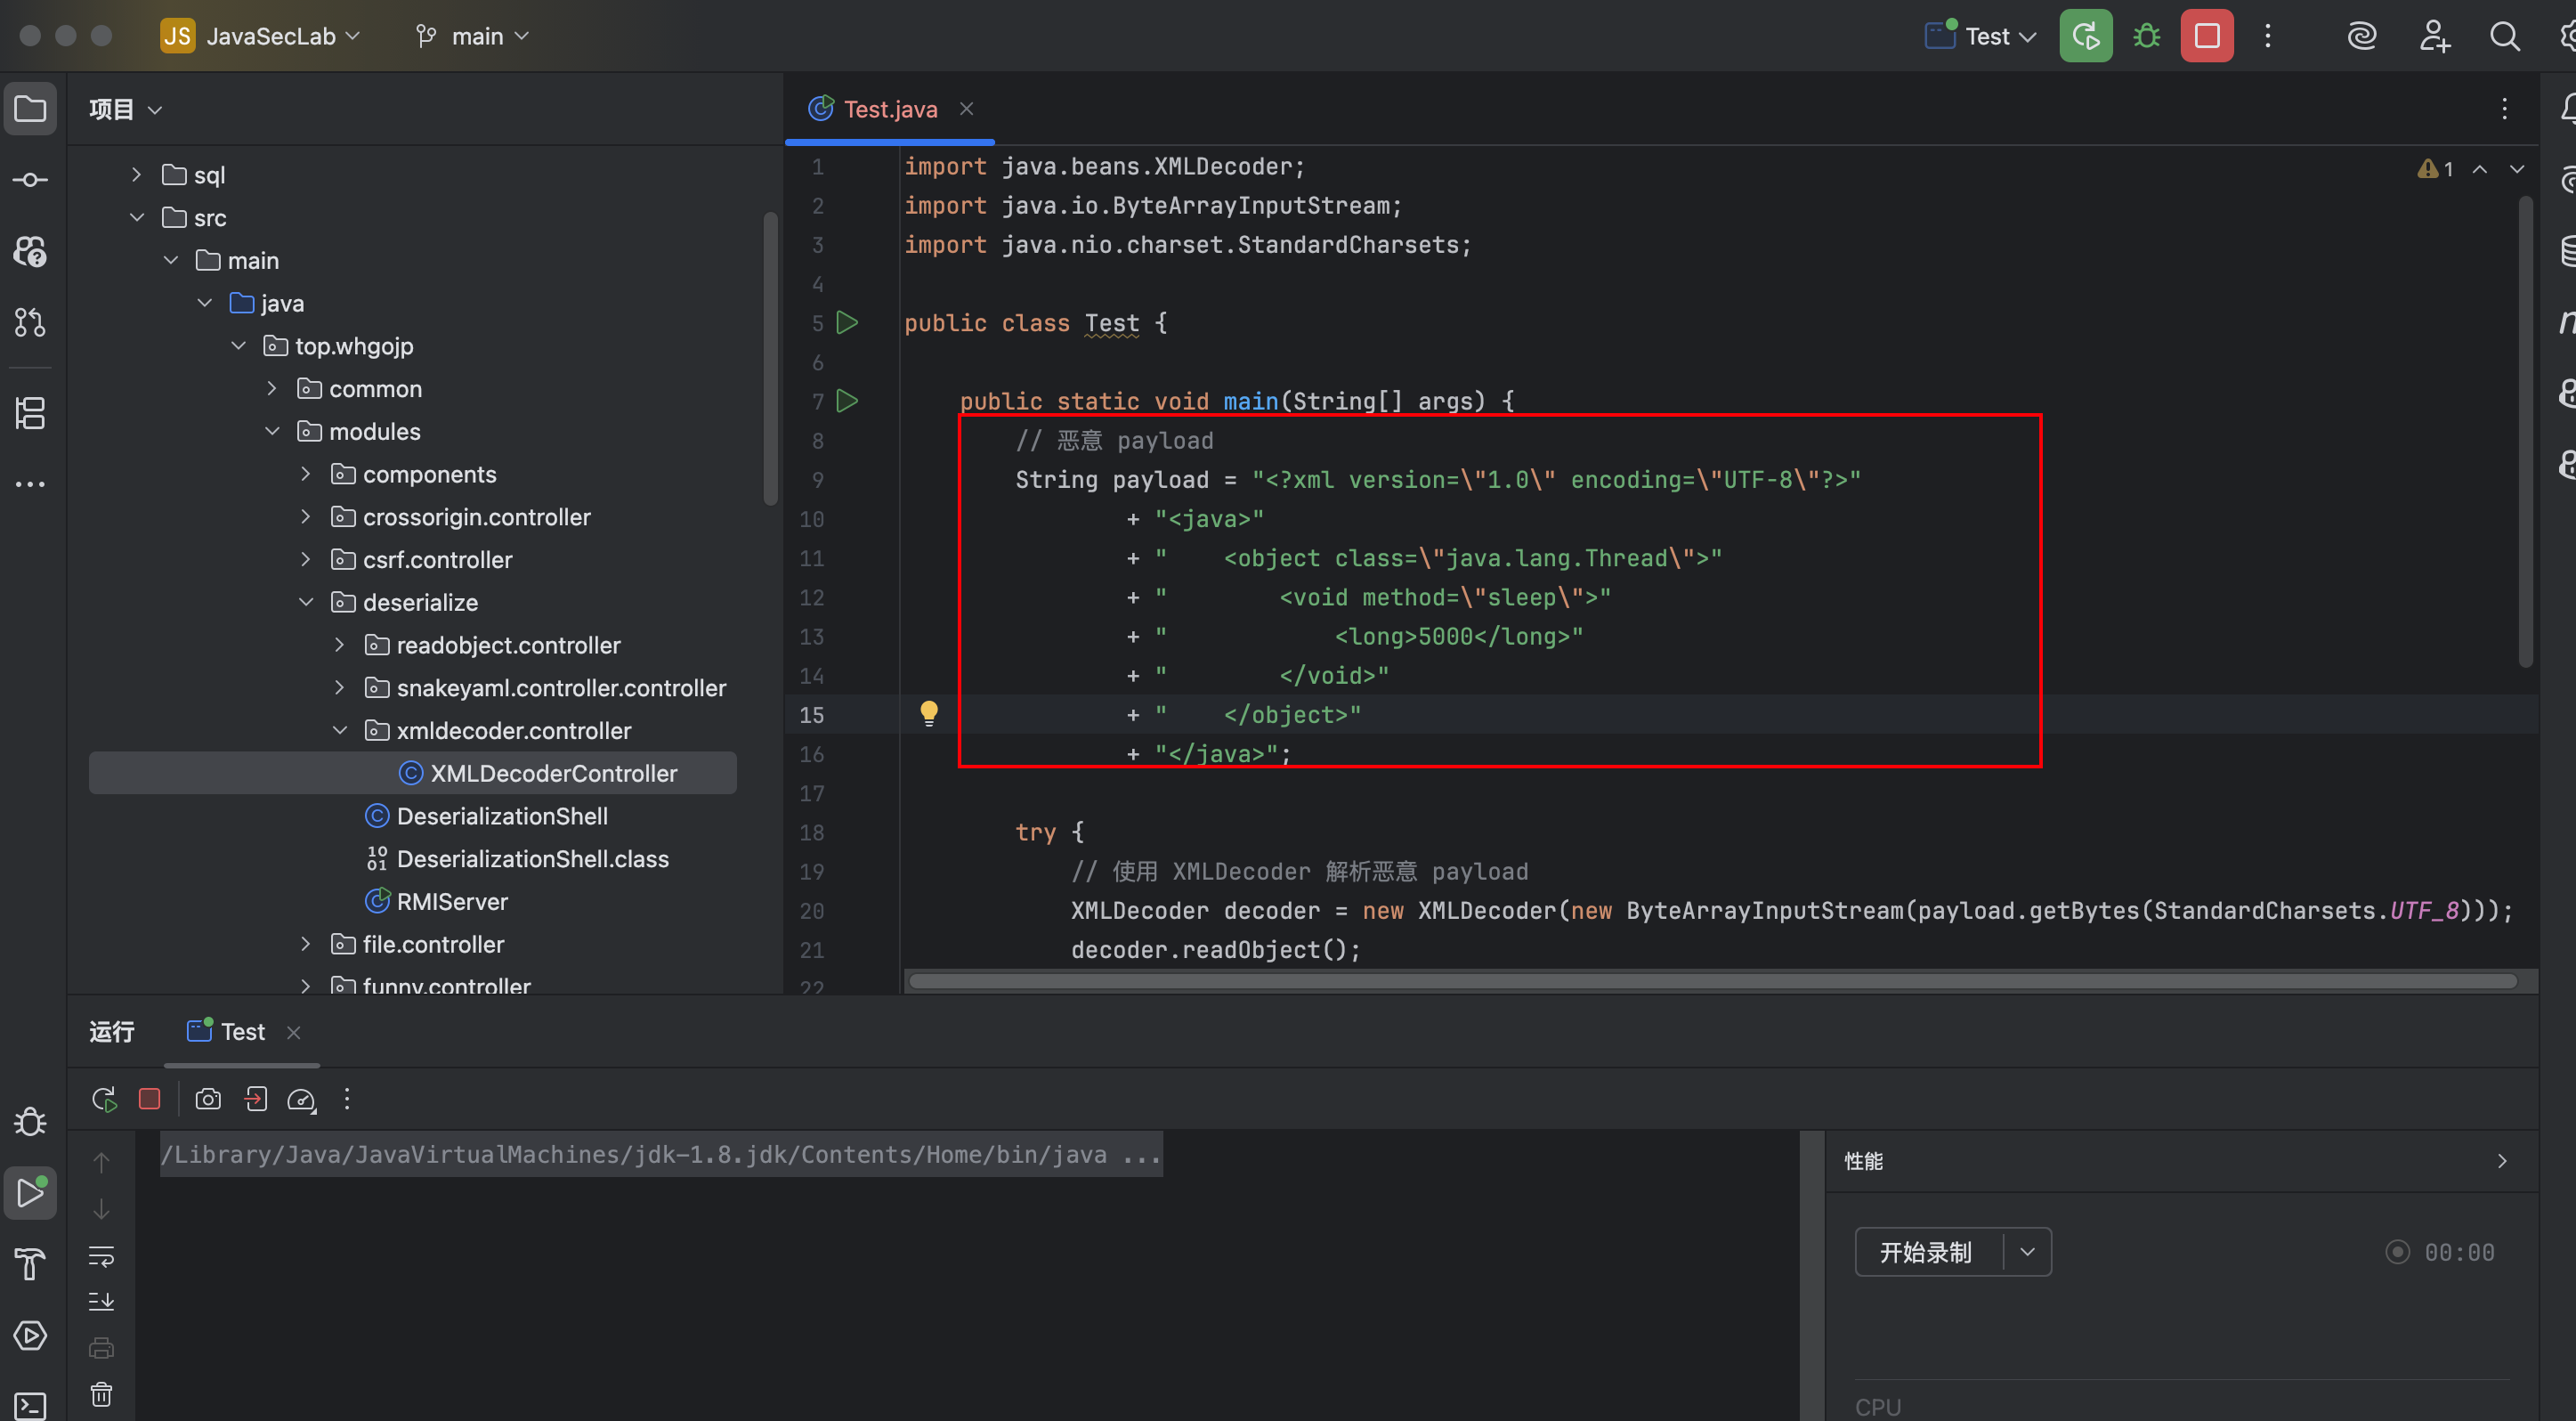Viewport: 2576px width, 1421px height.
Task: Open the main branch dropdown
Action: (472, 37)
